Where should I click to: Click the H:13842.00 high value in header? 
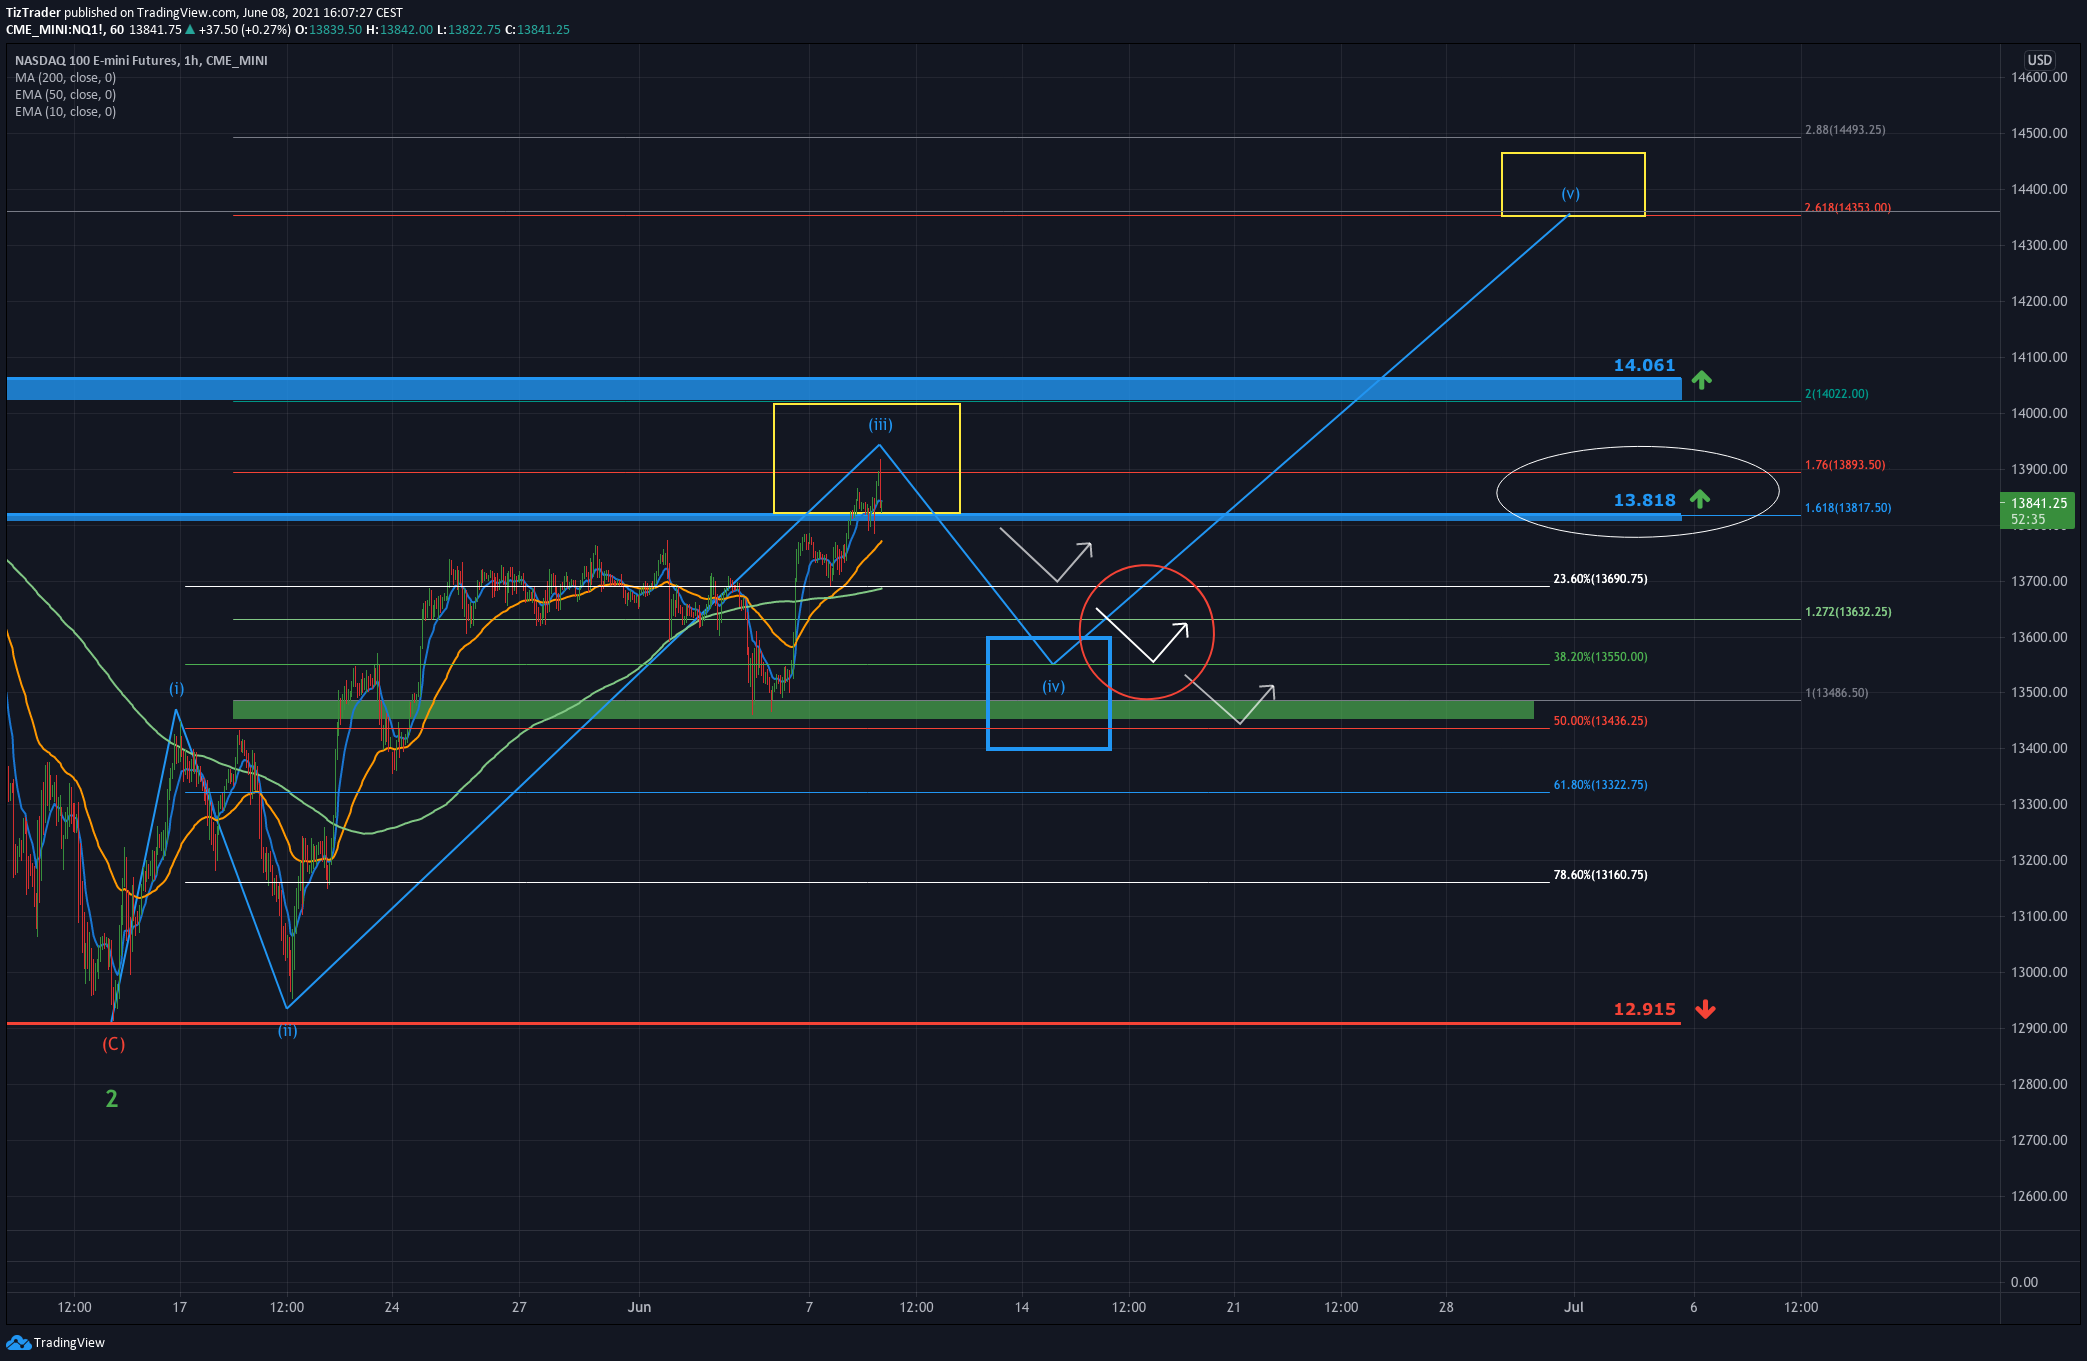pos(400,30)
